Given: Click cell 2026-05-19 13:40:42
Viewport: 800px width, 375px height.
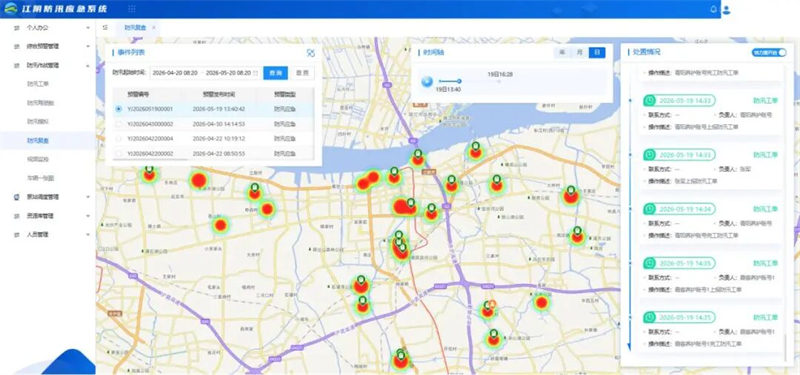Looking at the screenshot, I should (218, 109).
